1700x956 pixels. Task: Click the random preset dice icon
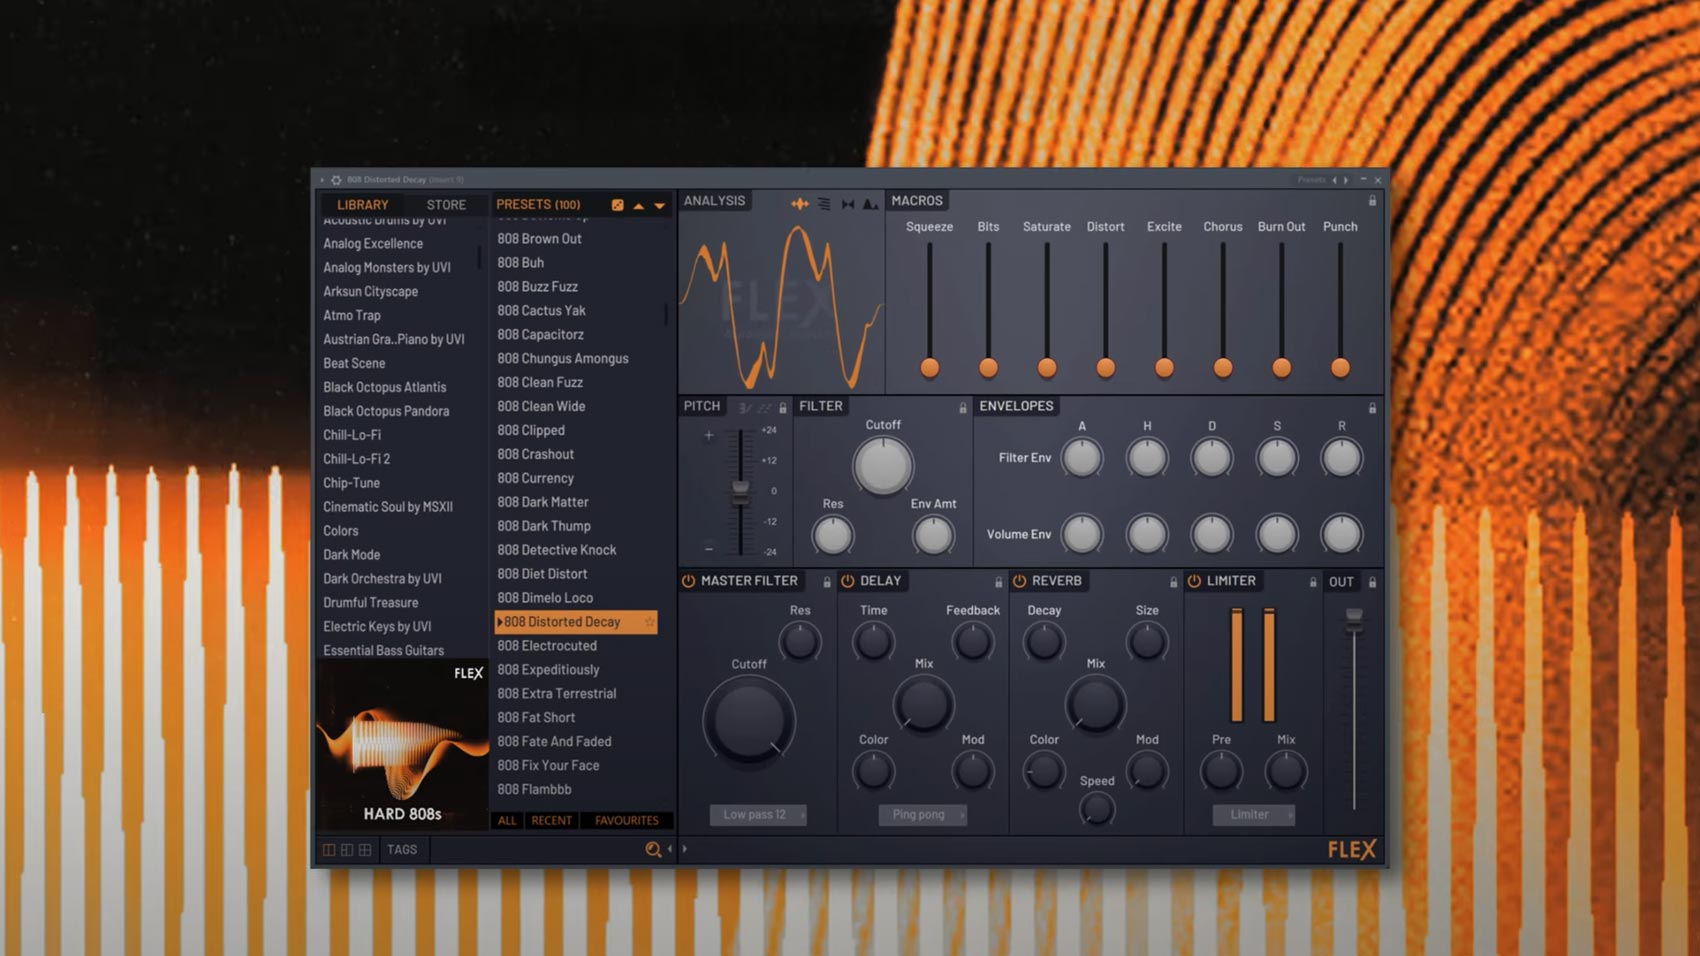(617, 205)
